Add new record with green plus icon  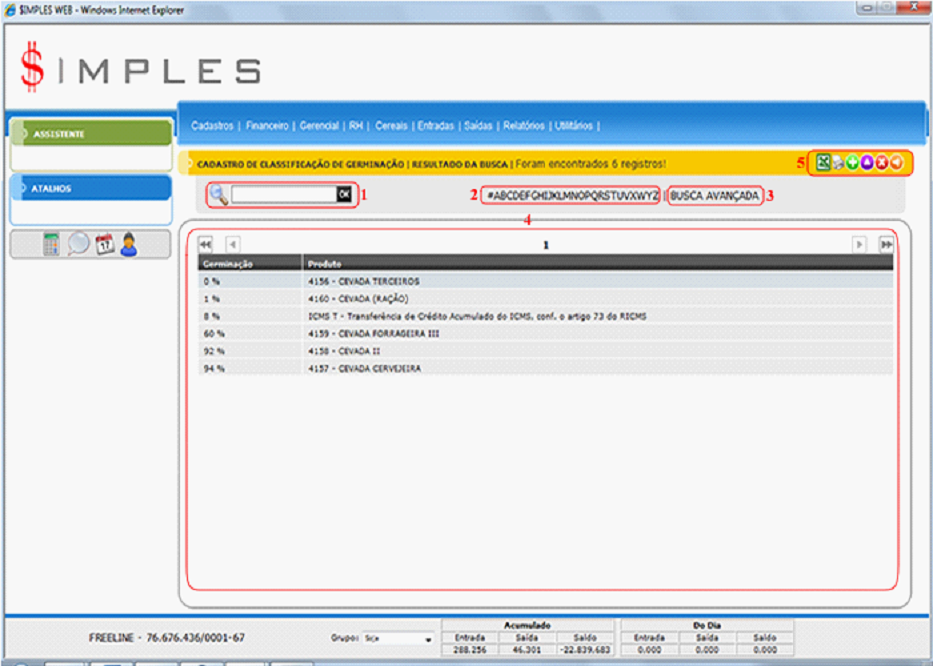pyautogui.click(x=852, y=163)
